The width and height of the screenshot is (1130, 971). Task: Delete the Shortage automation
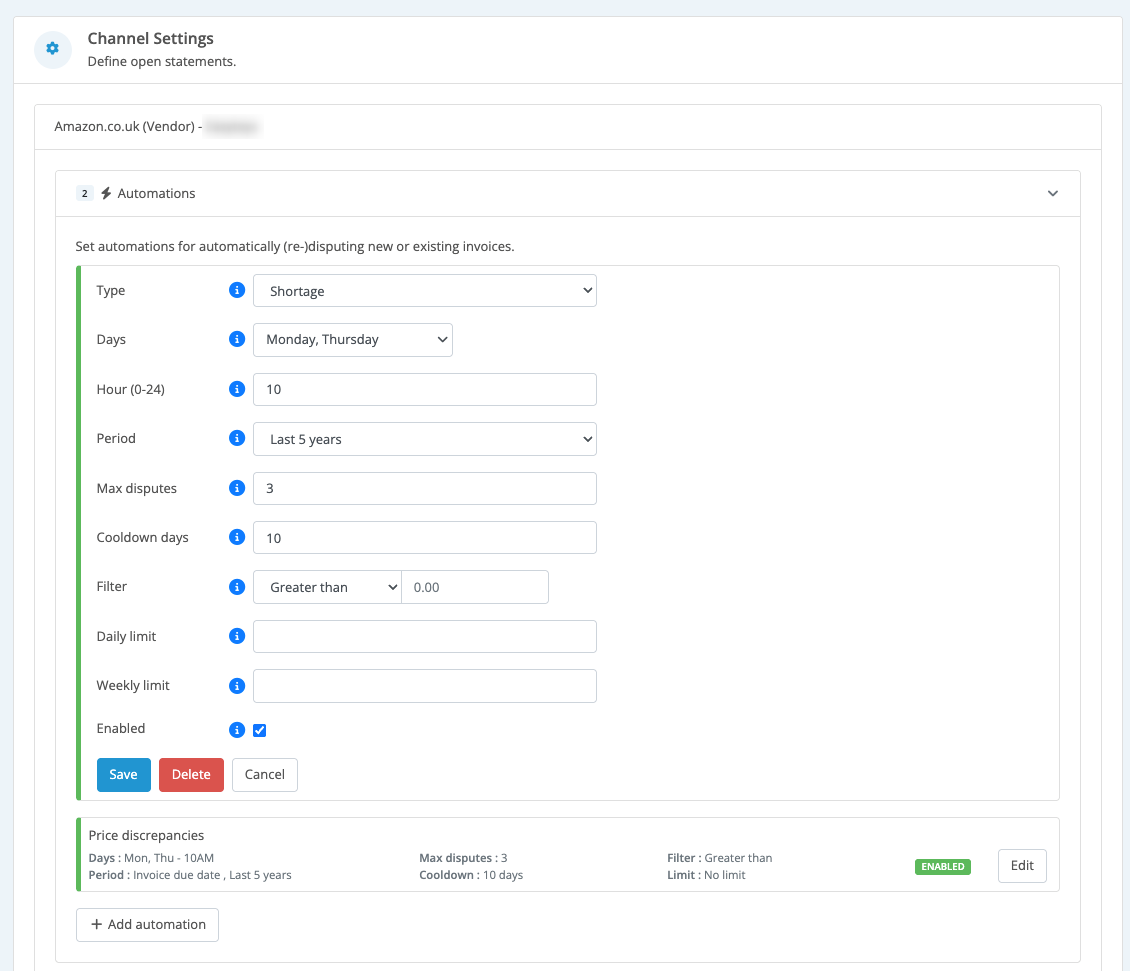tap(191, 774)
